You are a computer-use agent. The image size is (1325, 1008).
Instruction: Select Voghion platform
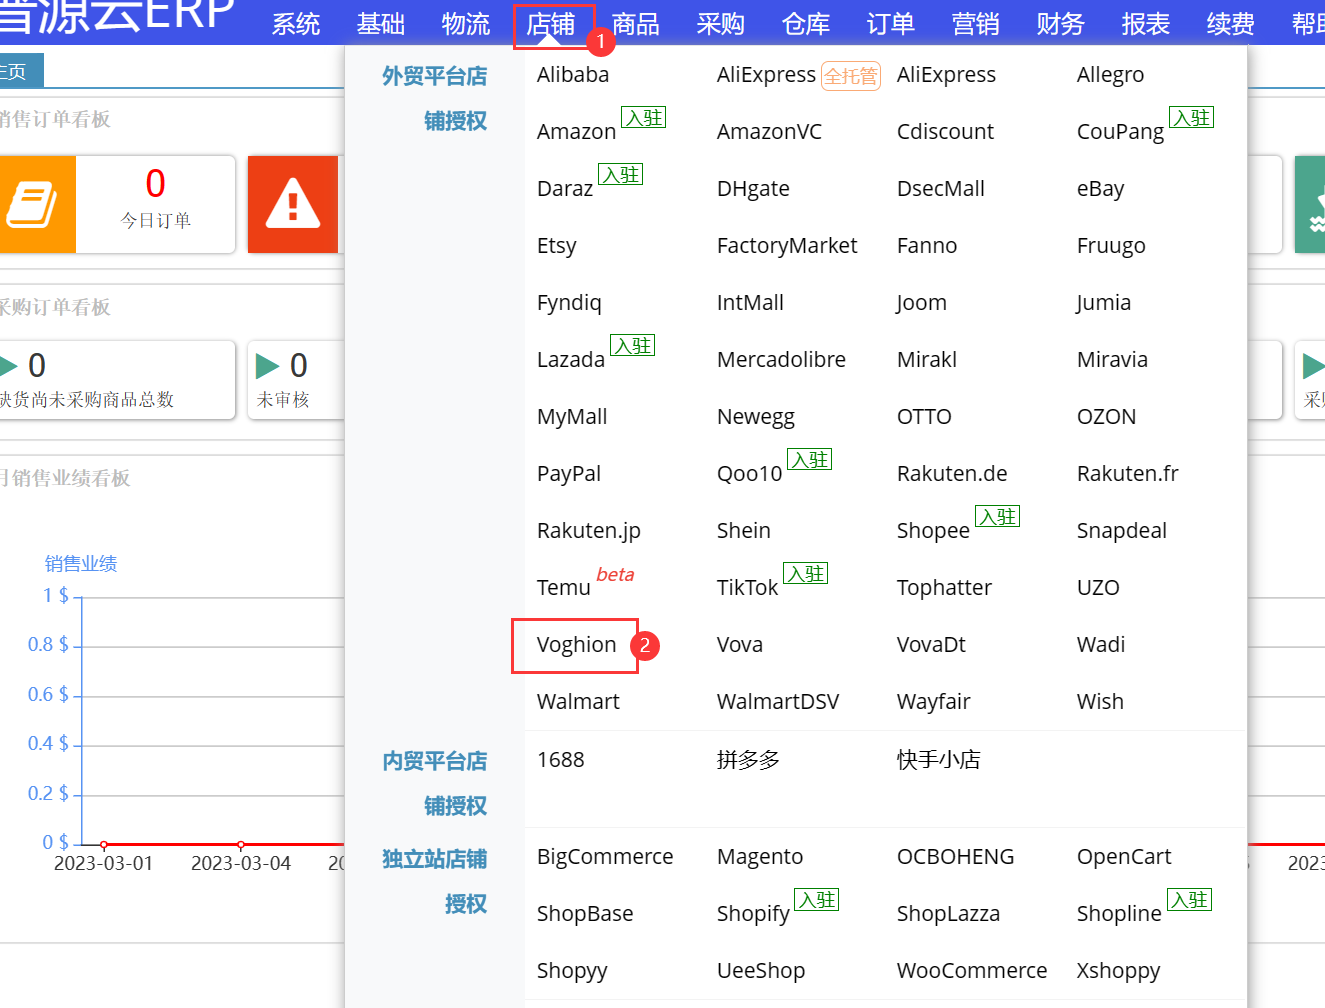pyautogui.click(x=576, y=645)
